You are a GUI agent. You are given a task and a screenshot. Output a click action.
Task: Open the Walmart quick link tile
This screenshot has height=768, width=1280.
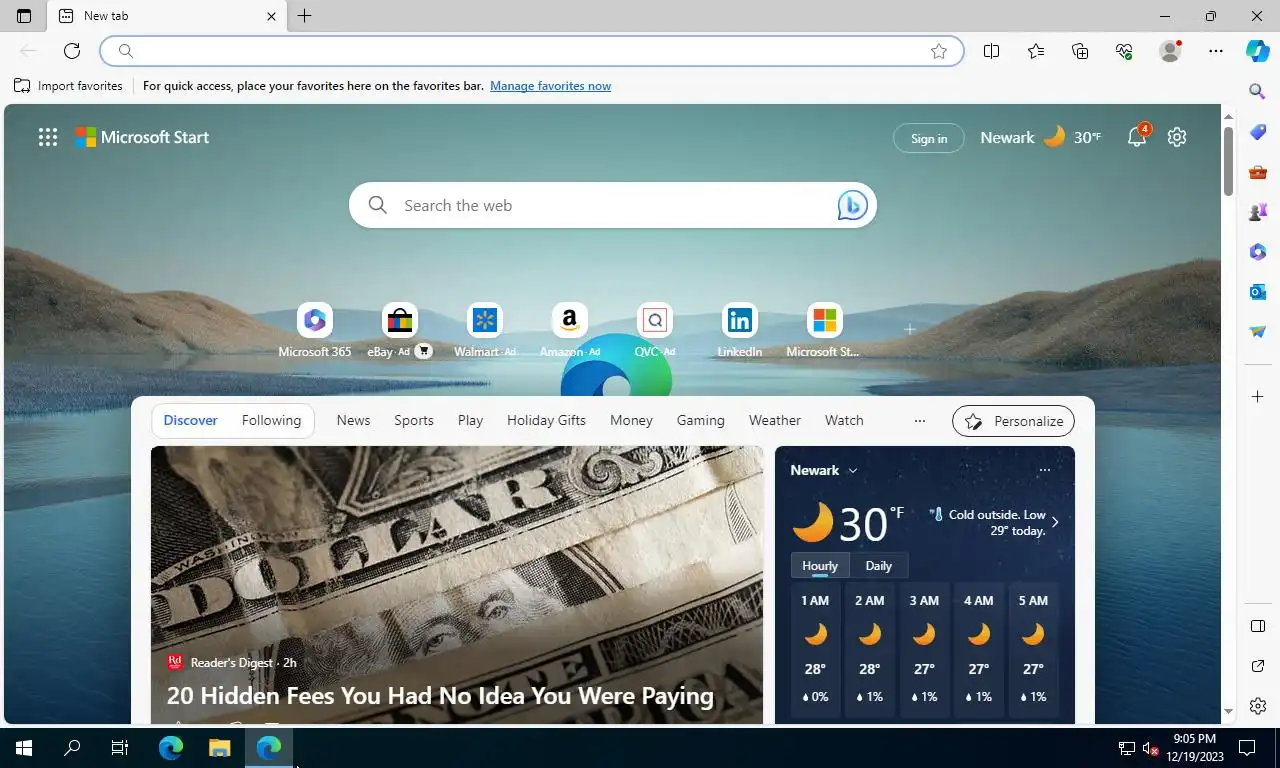point(485,331)
